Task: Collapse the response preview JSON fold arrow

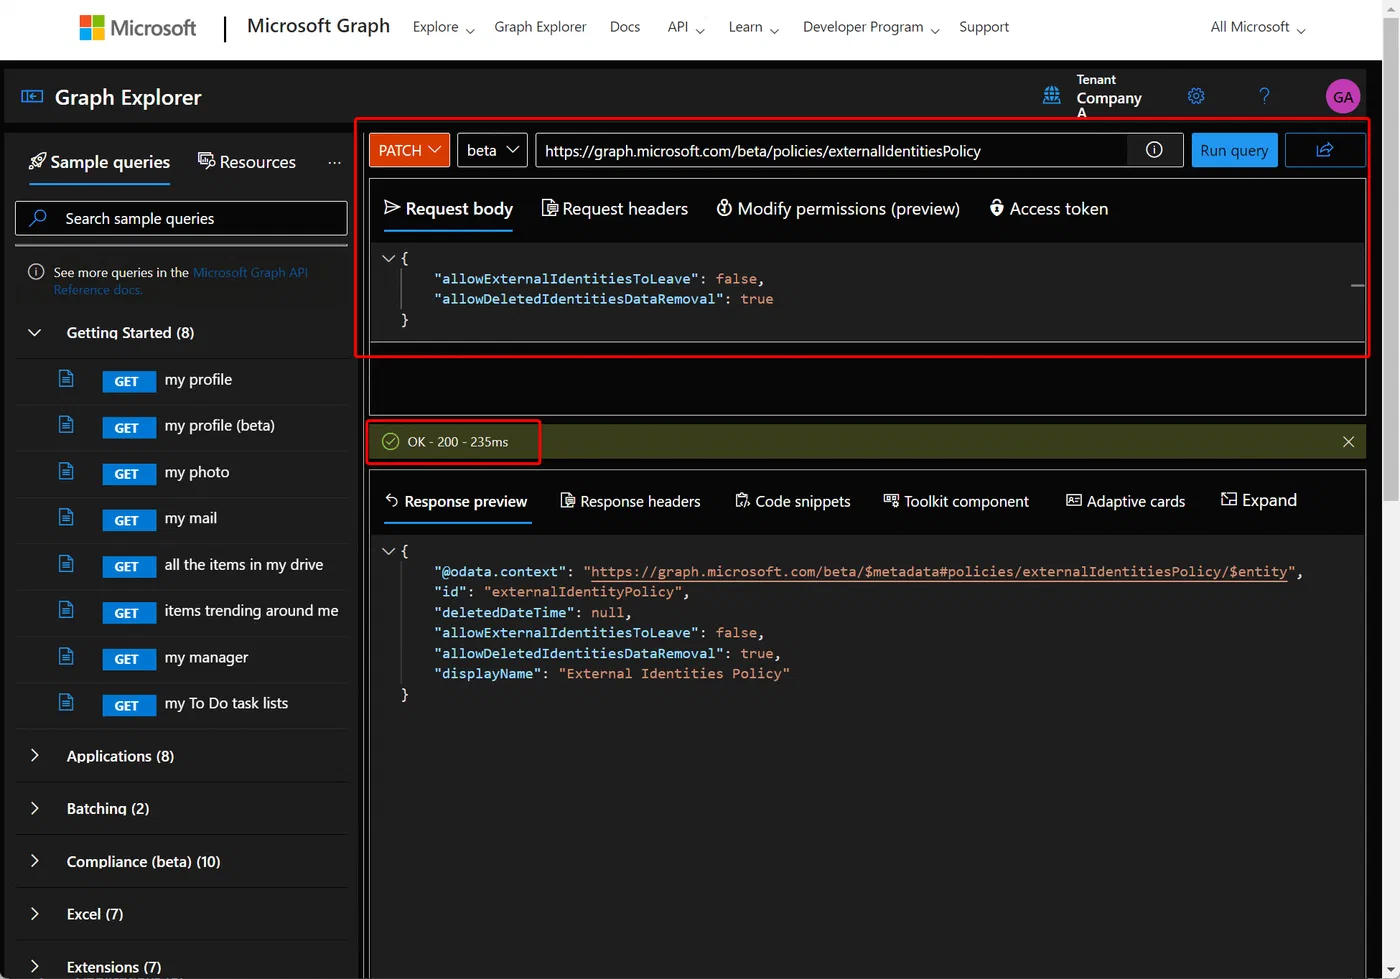Action: click(x=388, y=551)
